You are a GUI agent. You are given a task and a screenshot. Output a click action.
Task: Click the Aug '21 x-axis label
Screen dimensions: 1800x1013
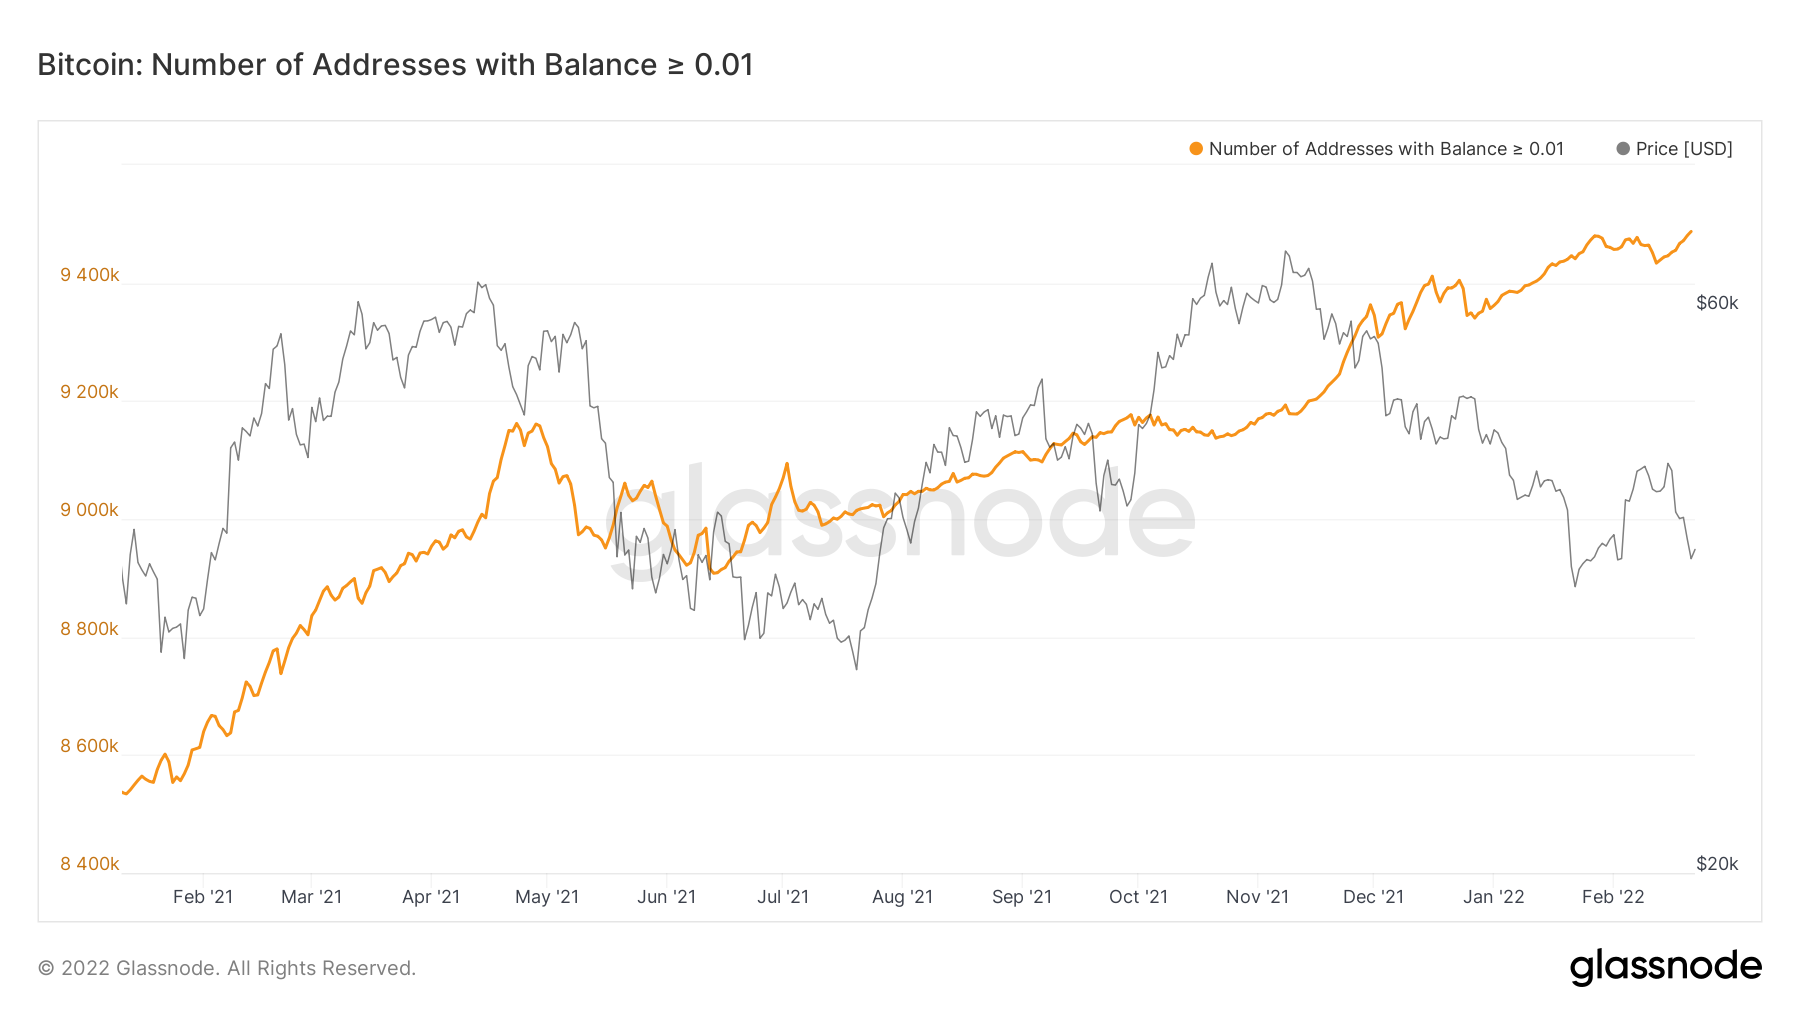click(902, 897)
